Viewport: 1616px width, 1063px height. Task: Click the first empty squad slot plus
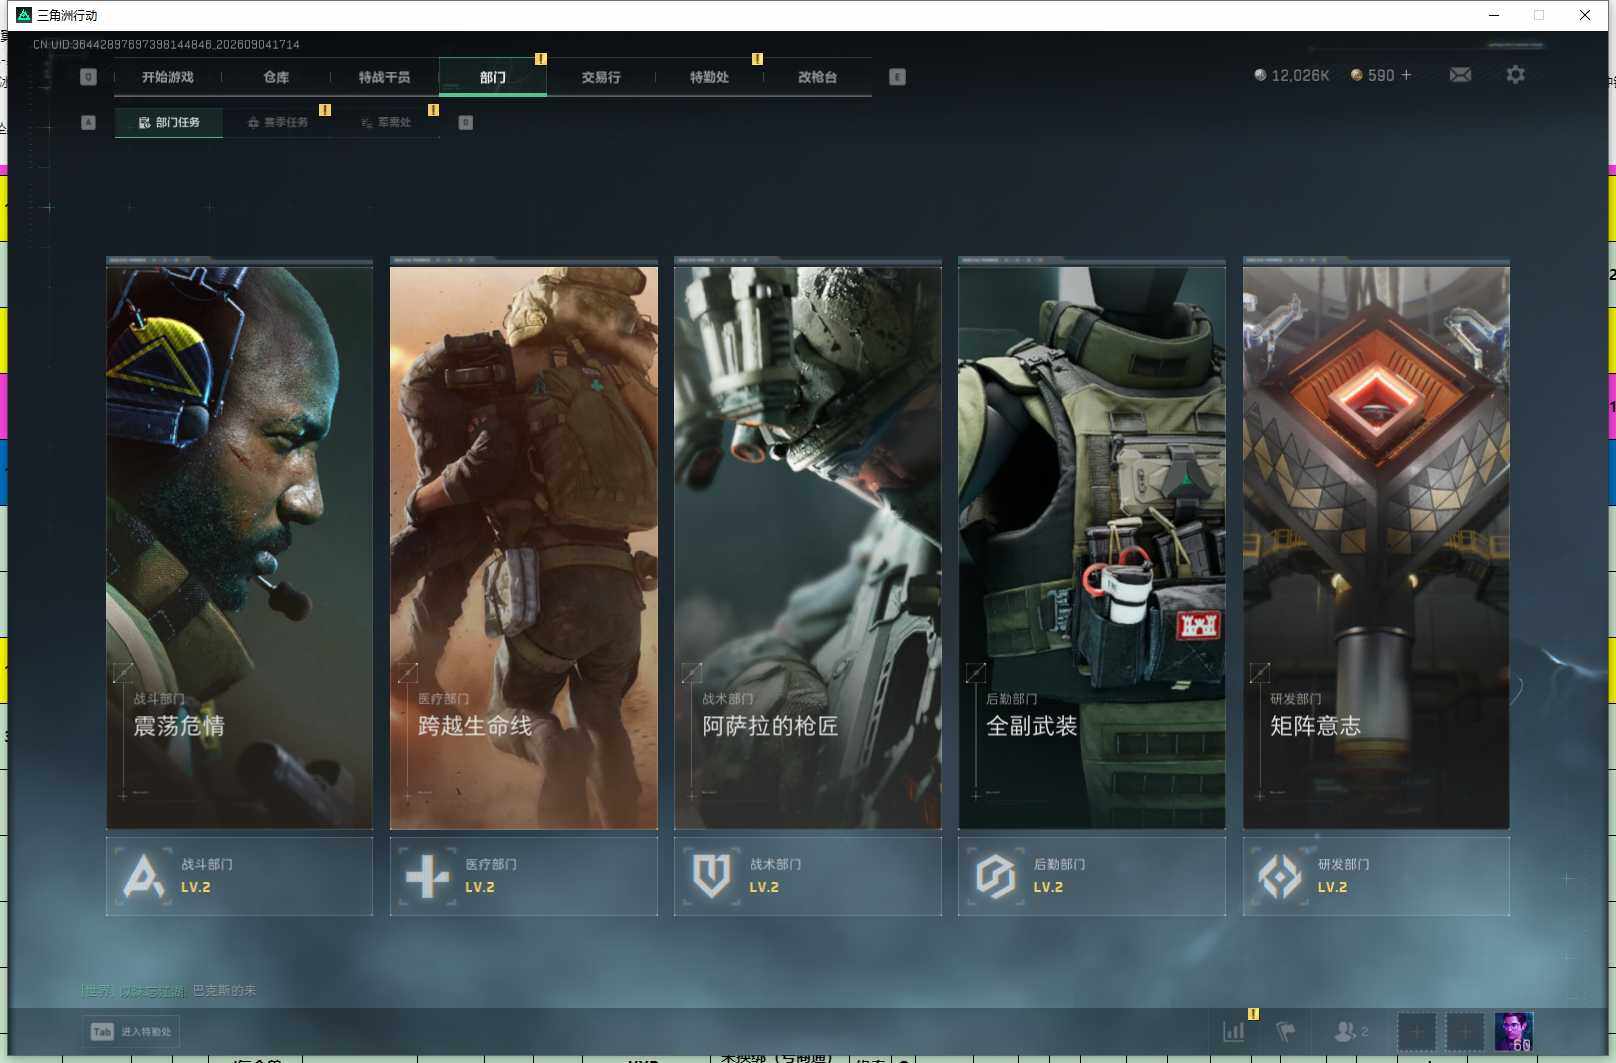pyautogui.click(x=1416, y=1032)
